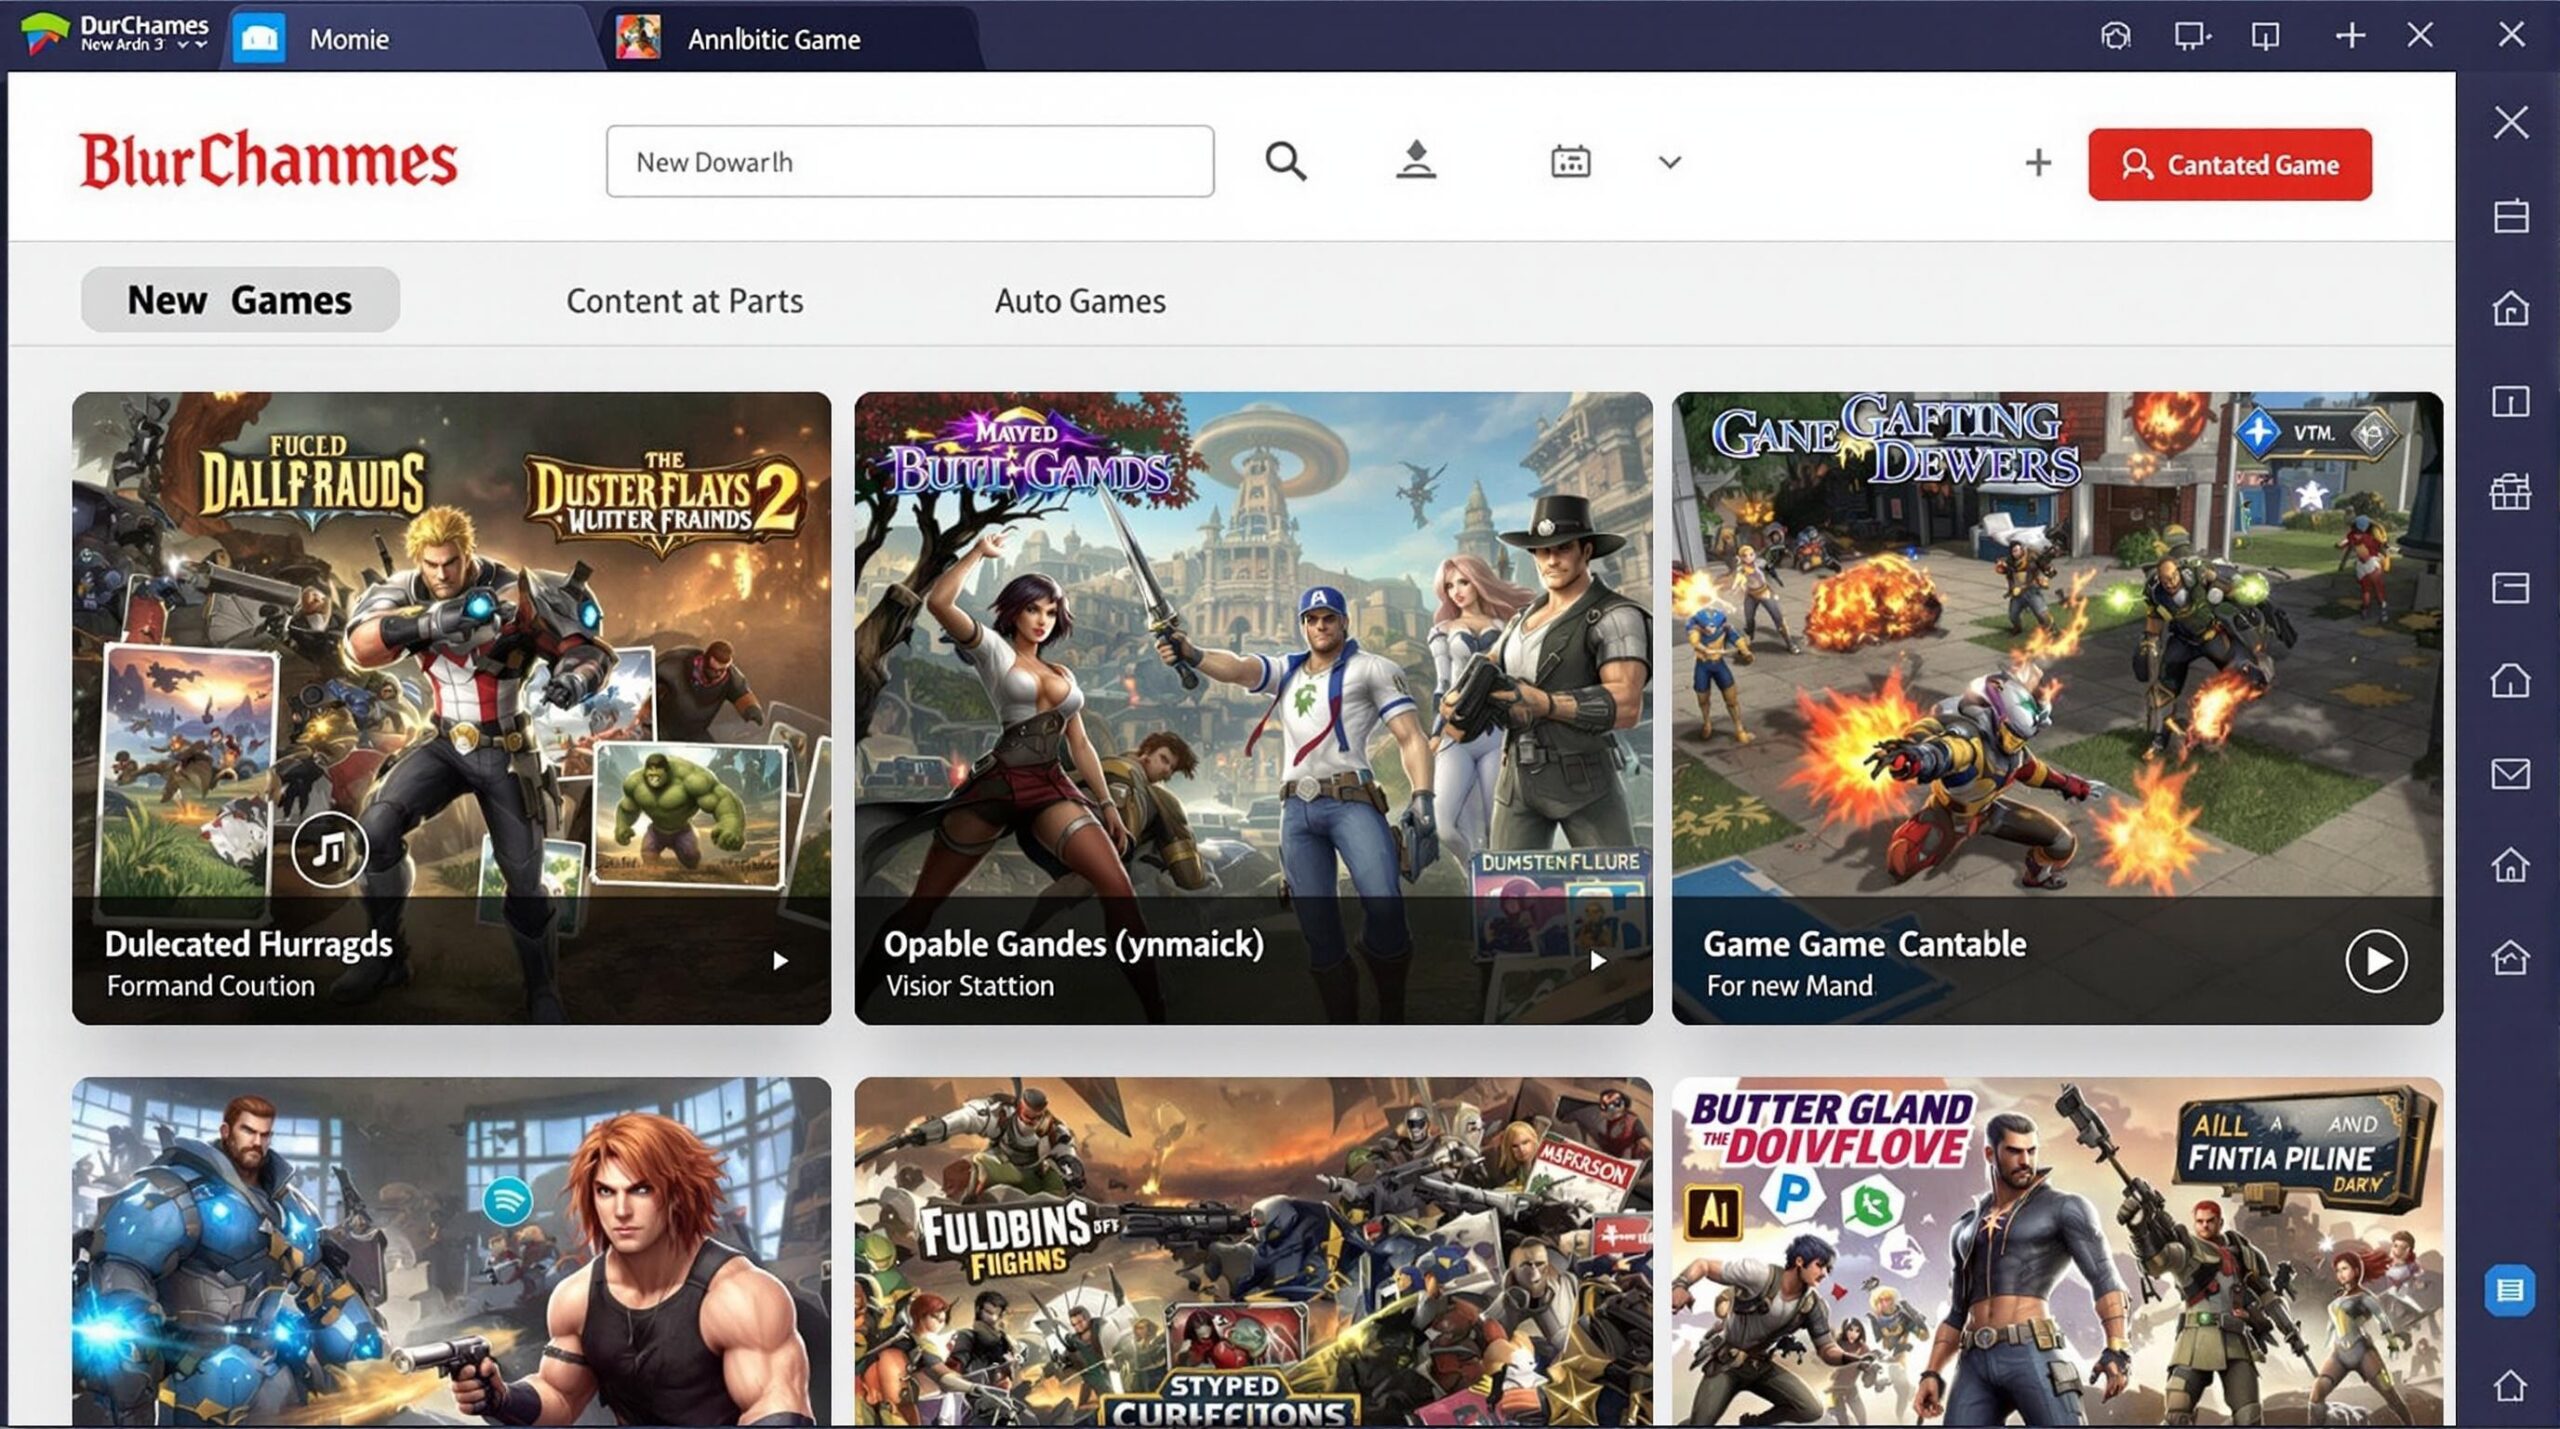Click the blue plus VTM badge on card
Screen dimensions: 2560x1429
point(2258,433)
